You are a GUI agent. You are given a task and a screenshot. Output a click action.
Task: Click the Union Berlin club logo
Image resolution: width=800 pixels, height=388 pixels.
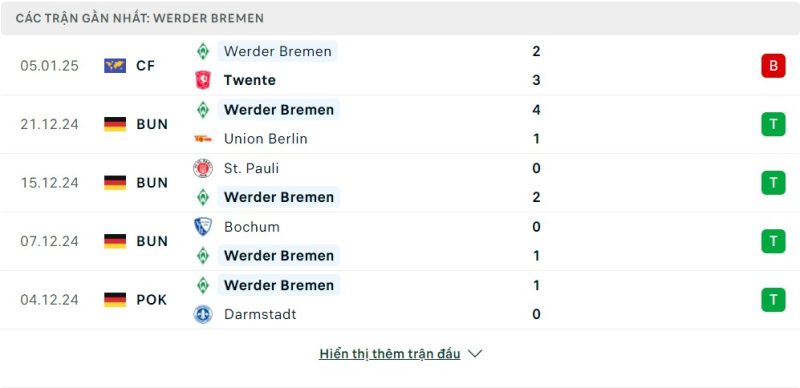203,139
